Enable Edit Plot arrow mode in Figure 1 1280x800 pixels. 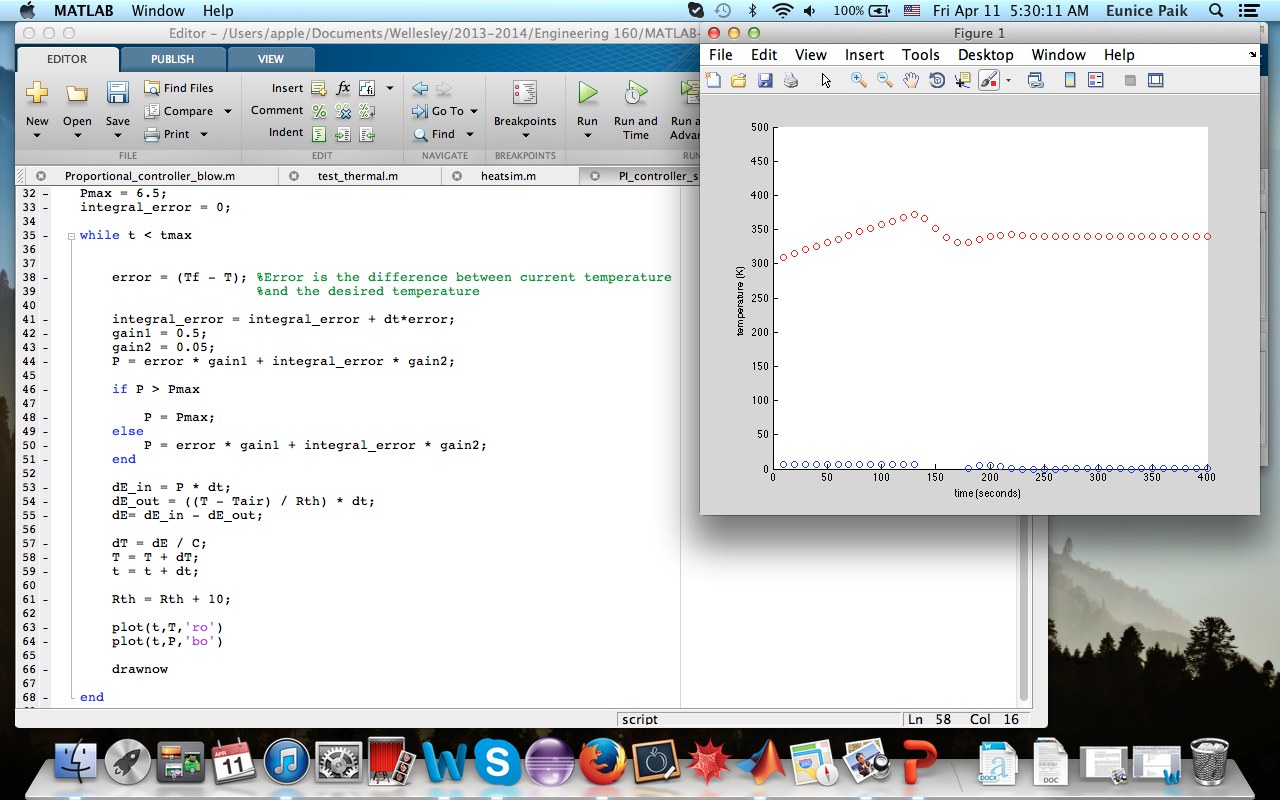[826, 79]
